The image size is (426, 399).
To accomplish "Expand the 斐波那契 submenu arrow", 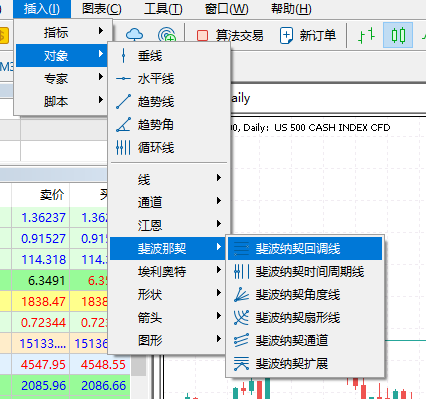I will pos(219,247).
